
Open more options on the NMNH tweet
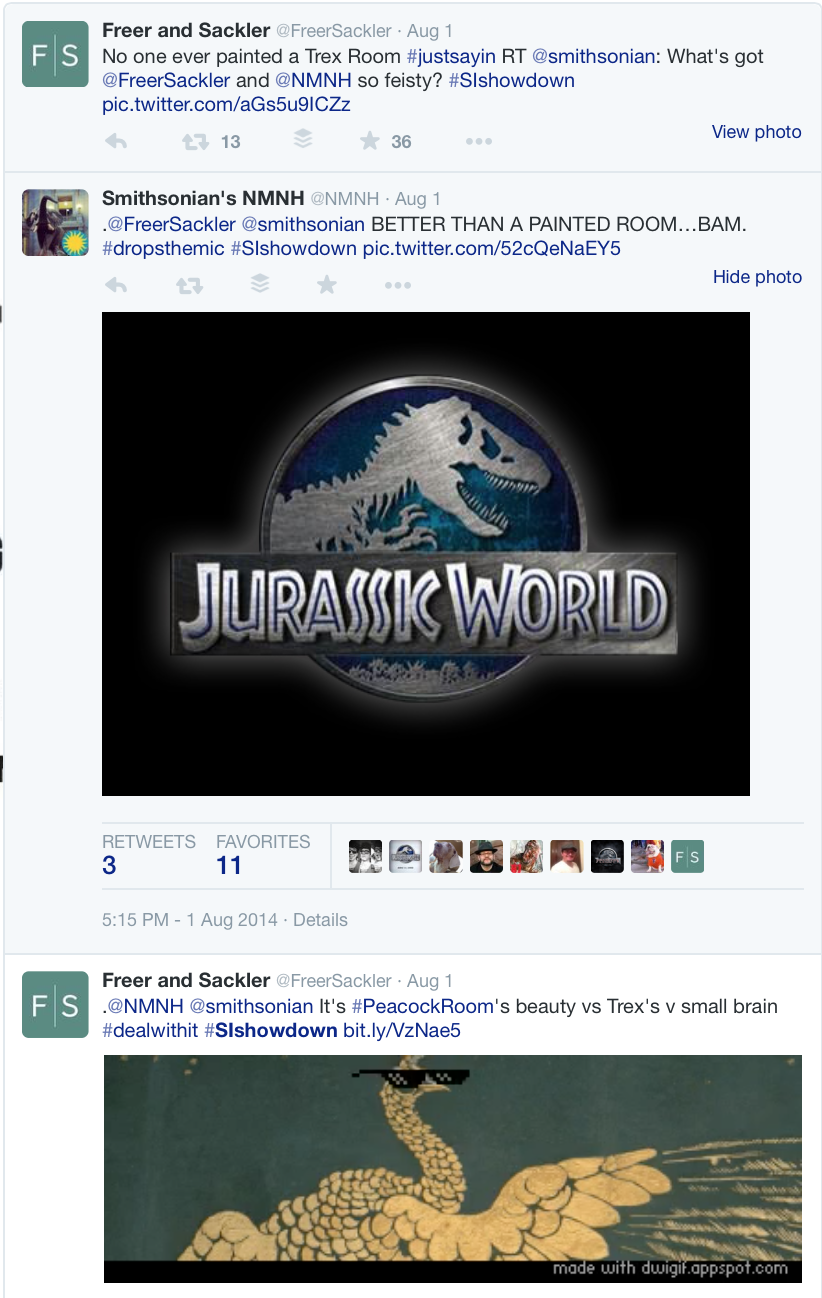397,286
